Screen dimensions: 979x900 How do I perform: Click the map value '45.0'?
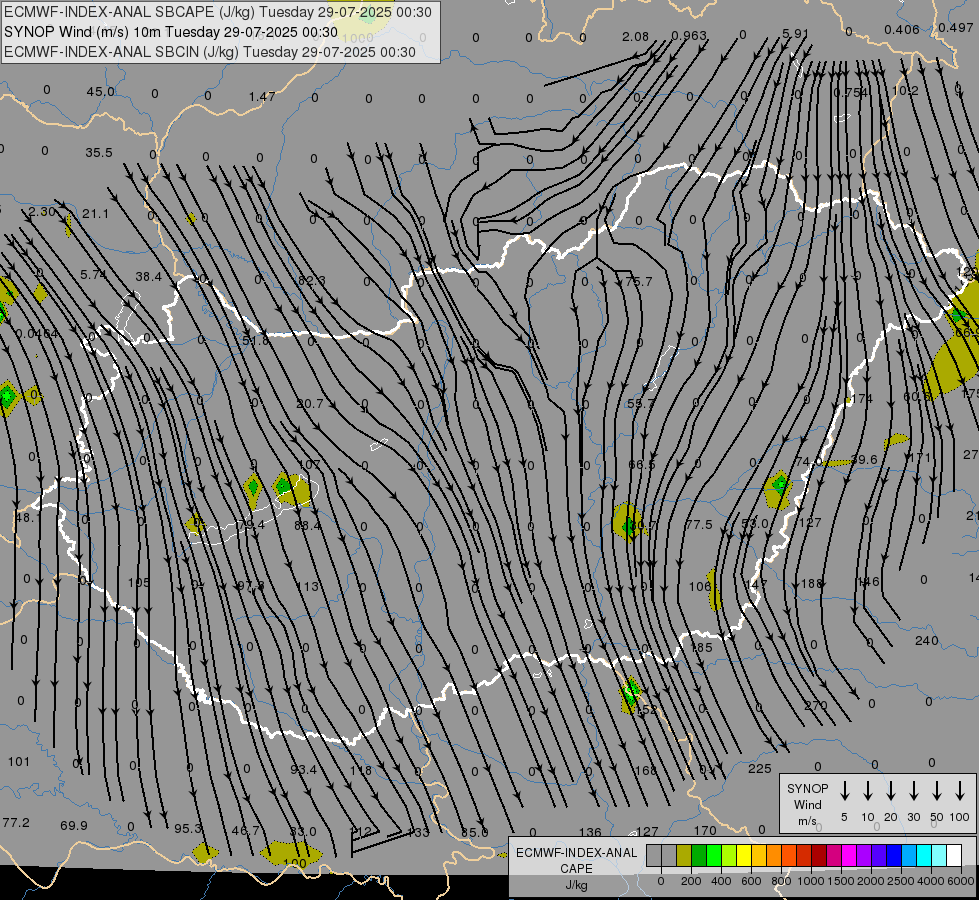(101, 92)
